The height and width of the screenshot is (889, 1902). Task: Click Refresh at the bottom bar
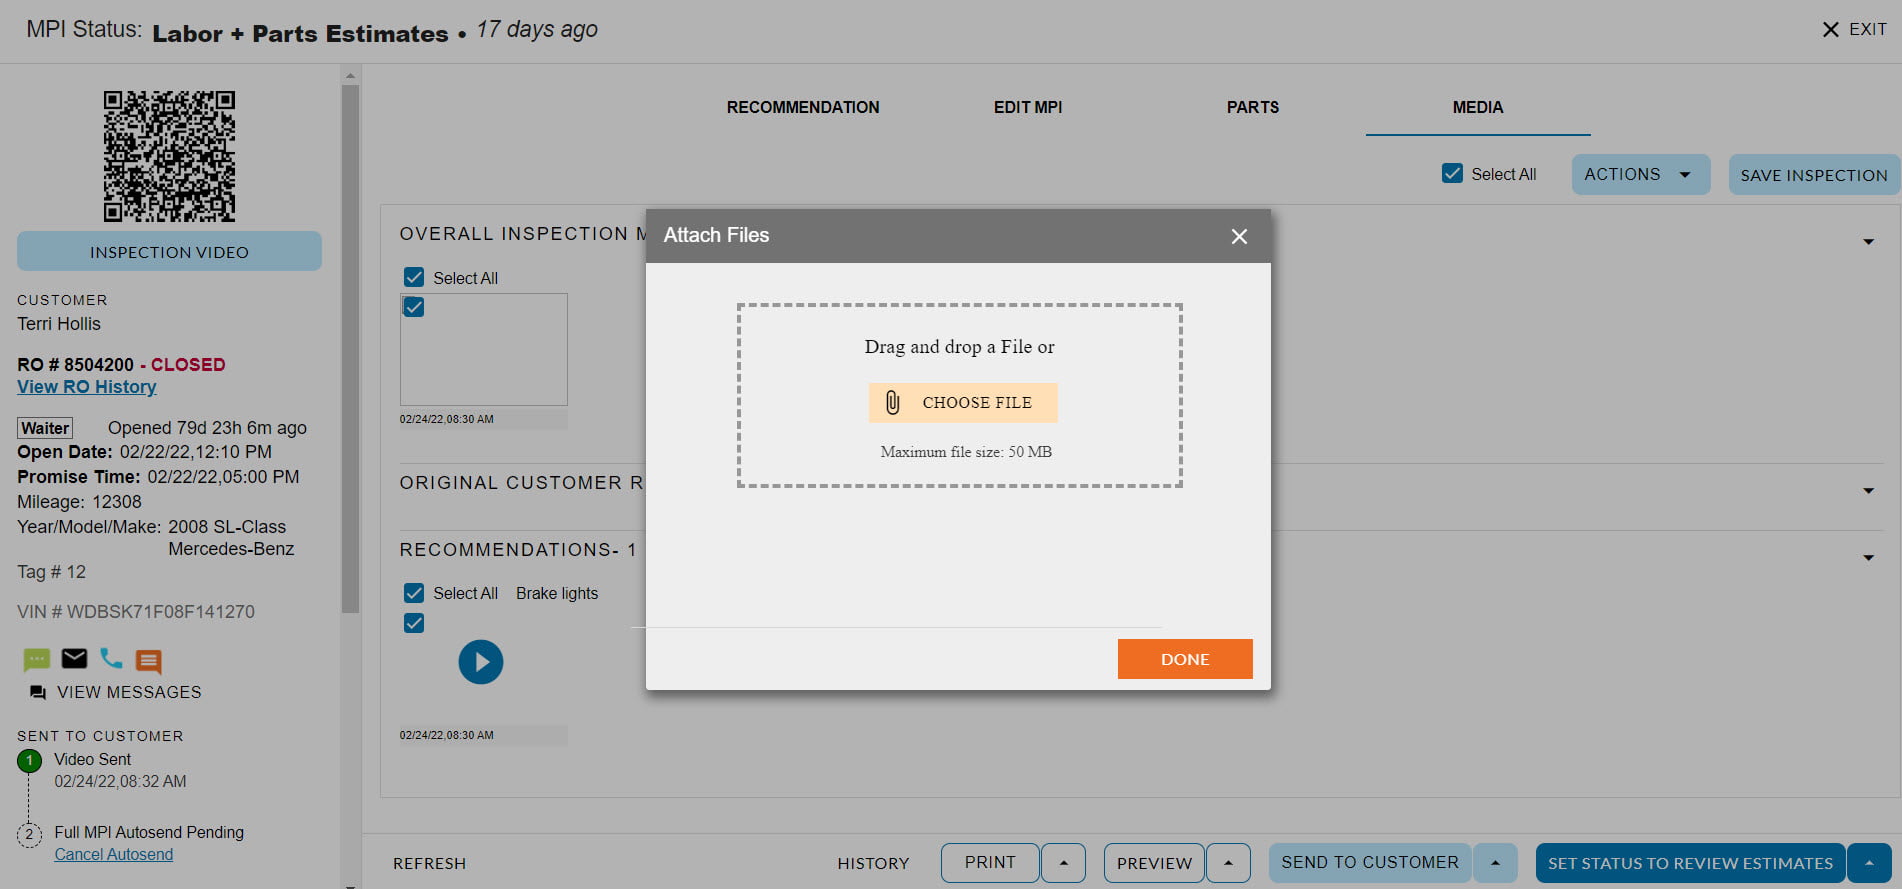point(429,864)
